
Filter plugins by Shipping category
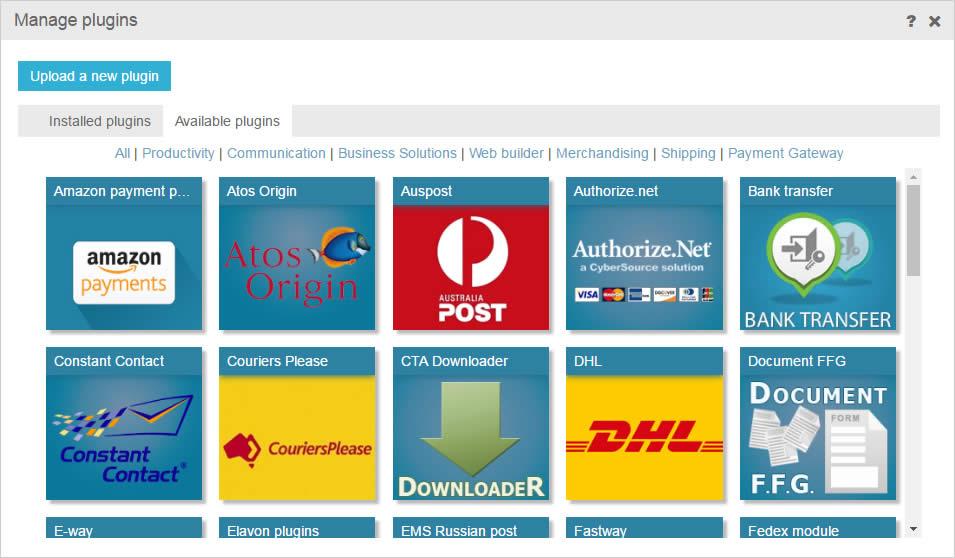point(688,153)
